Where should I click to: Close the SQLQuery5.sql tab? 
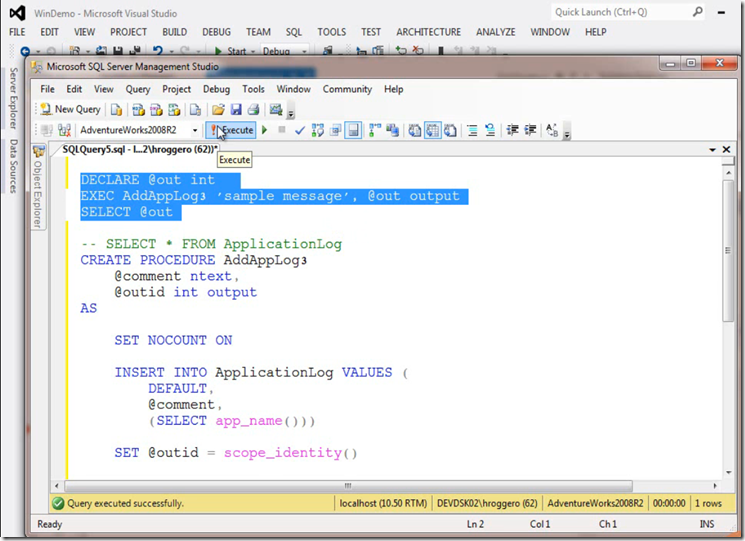tap(726, 150)
